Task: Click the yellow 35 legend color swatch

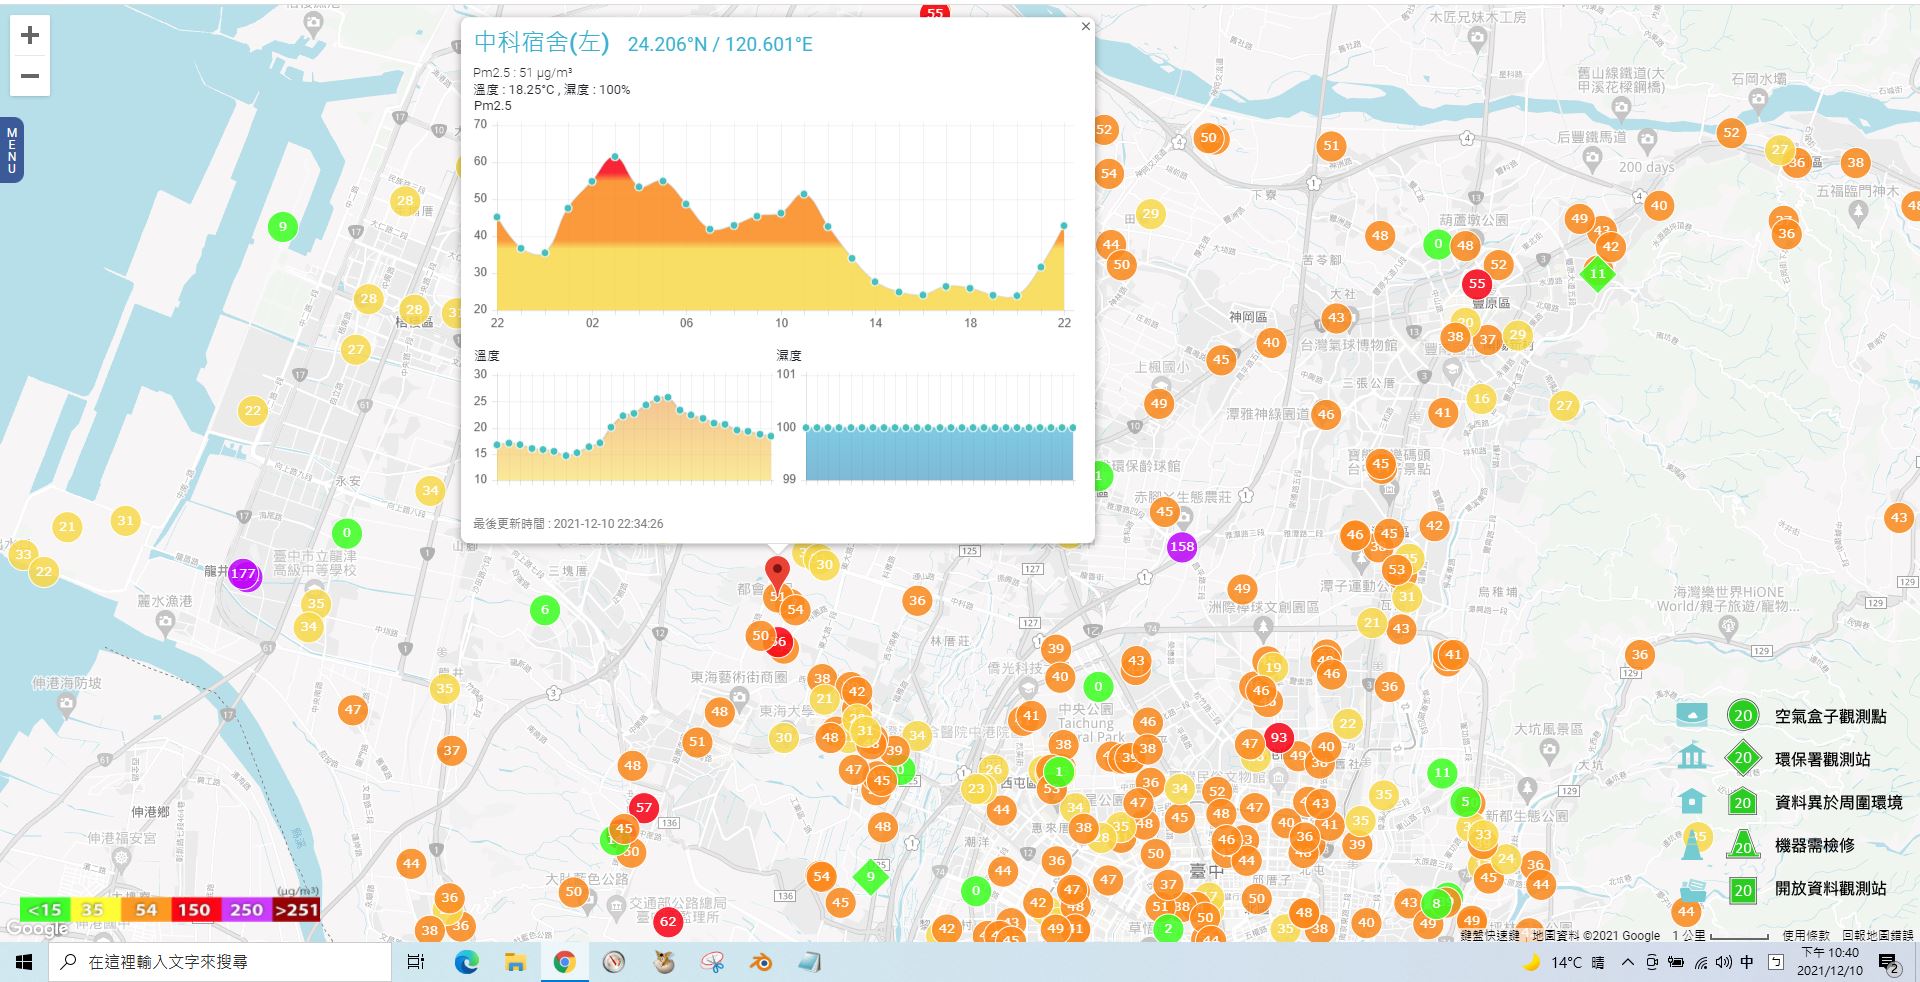Action: [94, 910]
